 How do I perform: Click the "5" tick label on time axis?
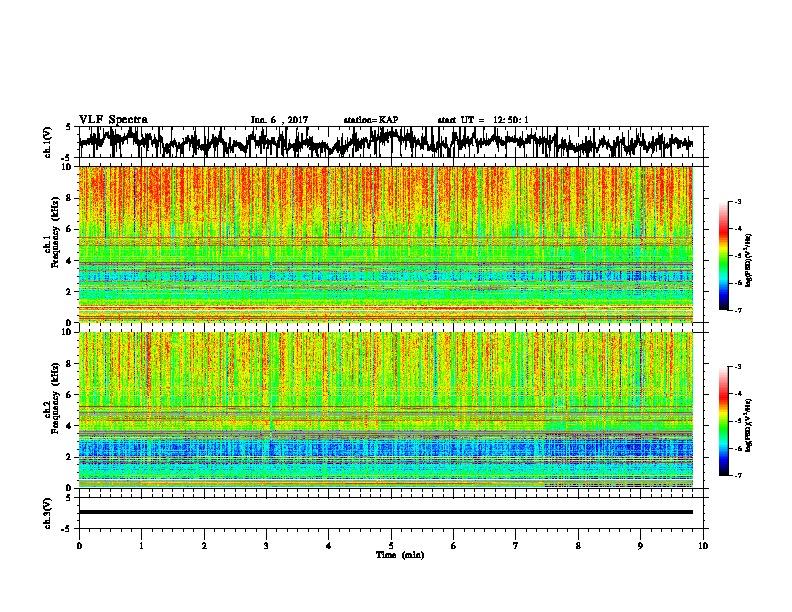point(391,546)
